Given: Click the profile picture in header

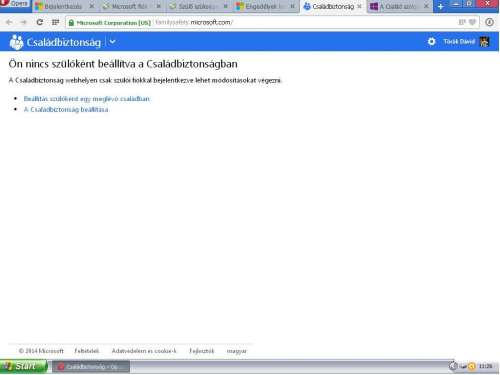Looking at the screenshot, I should click(484, 42).
